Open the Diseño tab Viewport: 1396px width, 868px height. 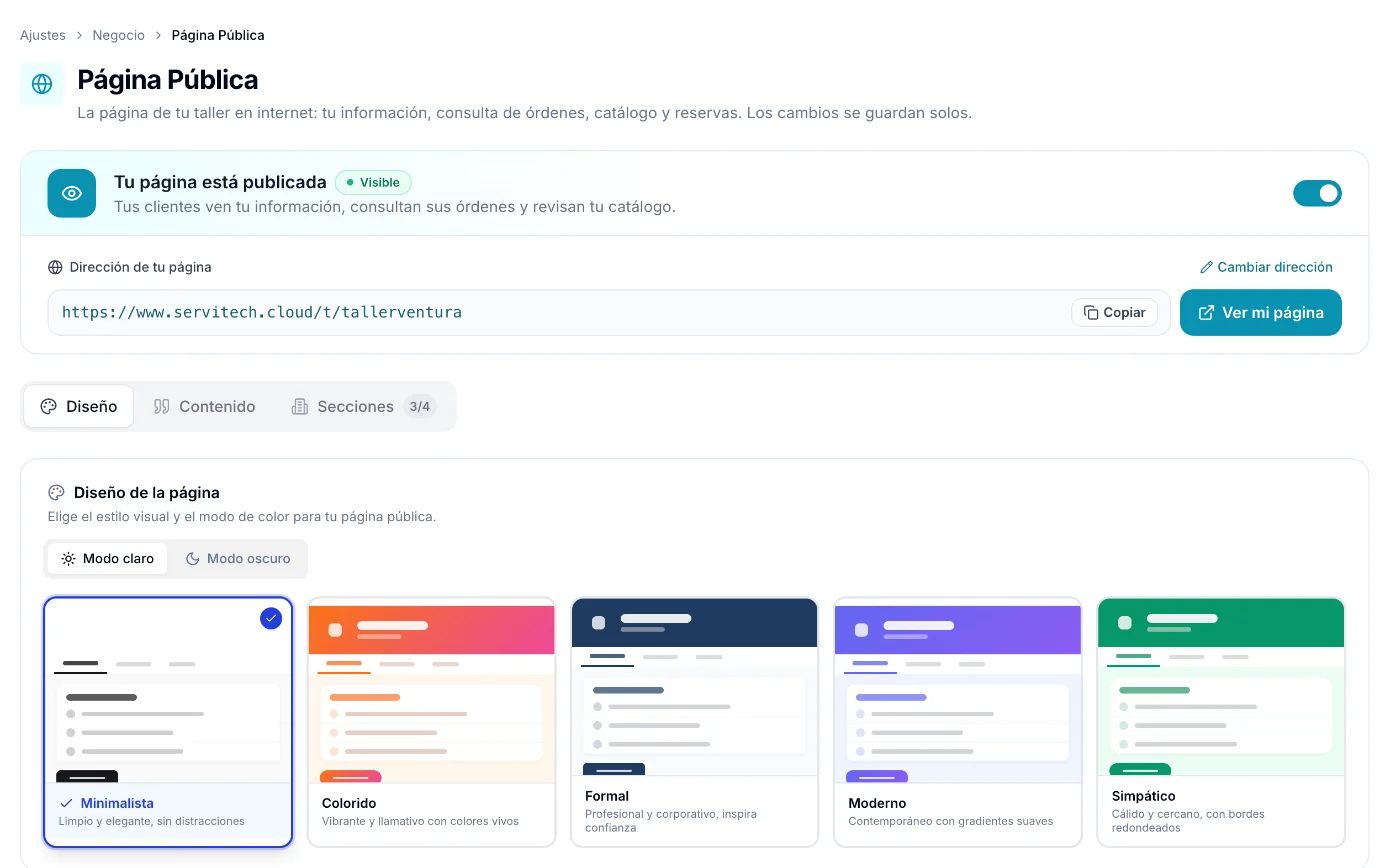[79, 406]
